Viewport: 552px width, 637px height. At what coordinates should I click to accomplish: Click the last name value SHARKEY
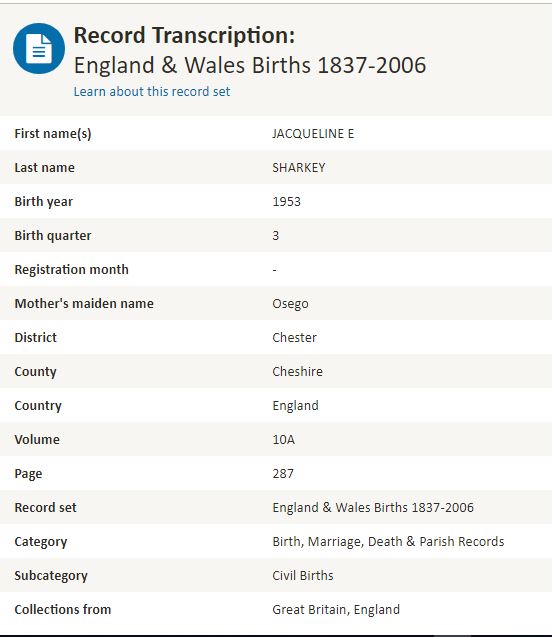(x=299, y=168)
